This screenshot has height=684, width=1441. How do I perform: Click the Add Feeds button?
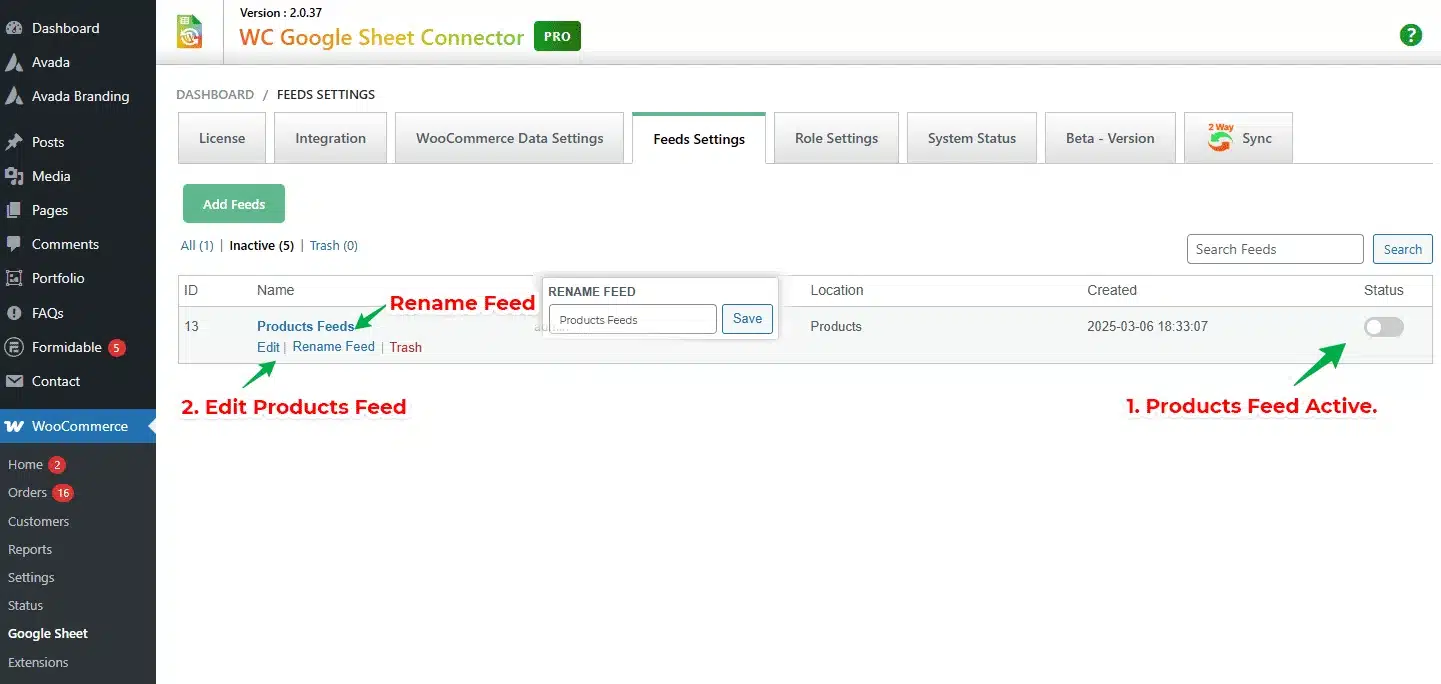pyautogui.click(x=233, y=203)
